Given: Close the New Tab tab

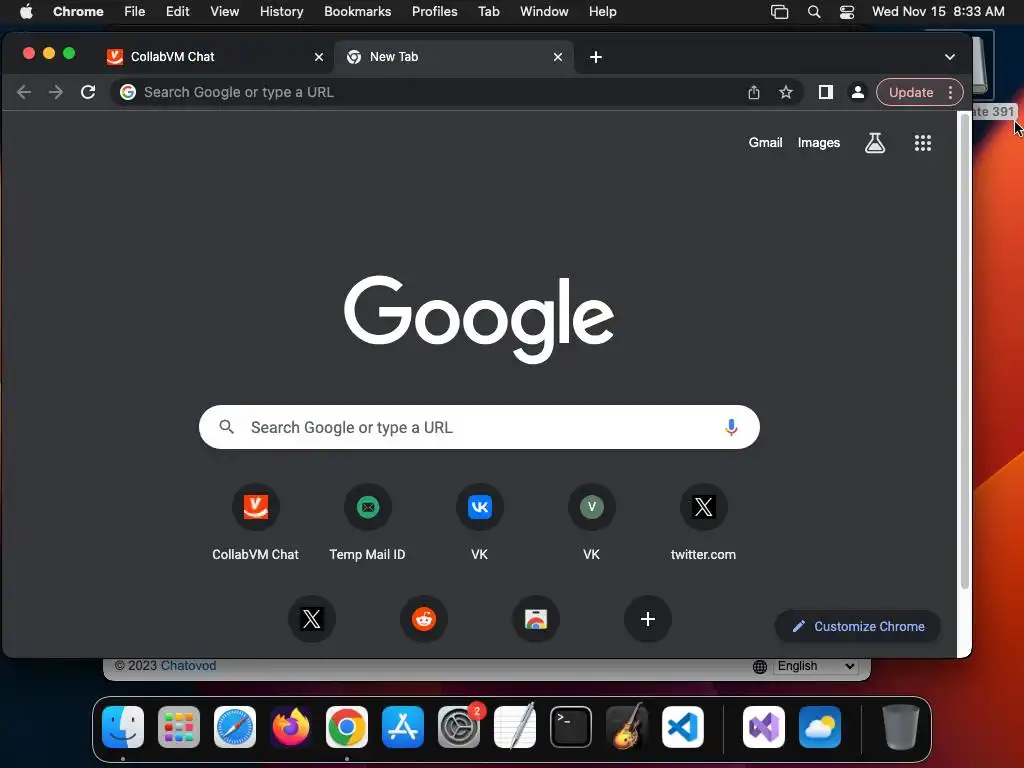Looking at the screenshot, I should 558,57.
